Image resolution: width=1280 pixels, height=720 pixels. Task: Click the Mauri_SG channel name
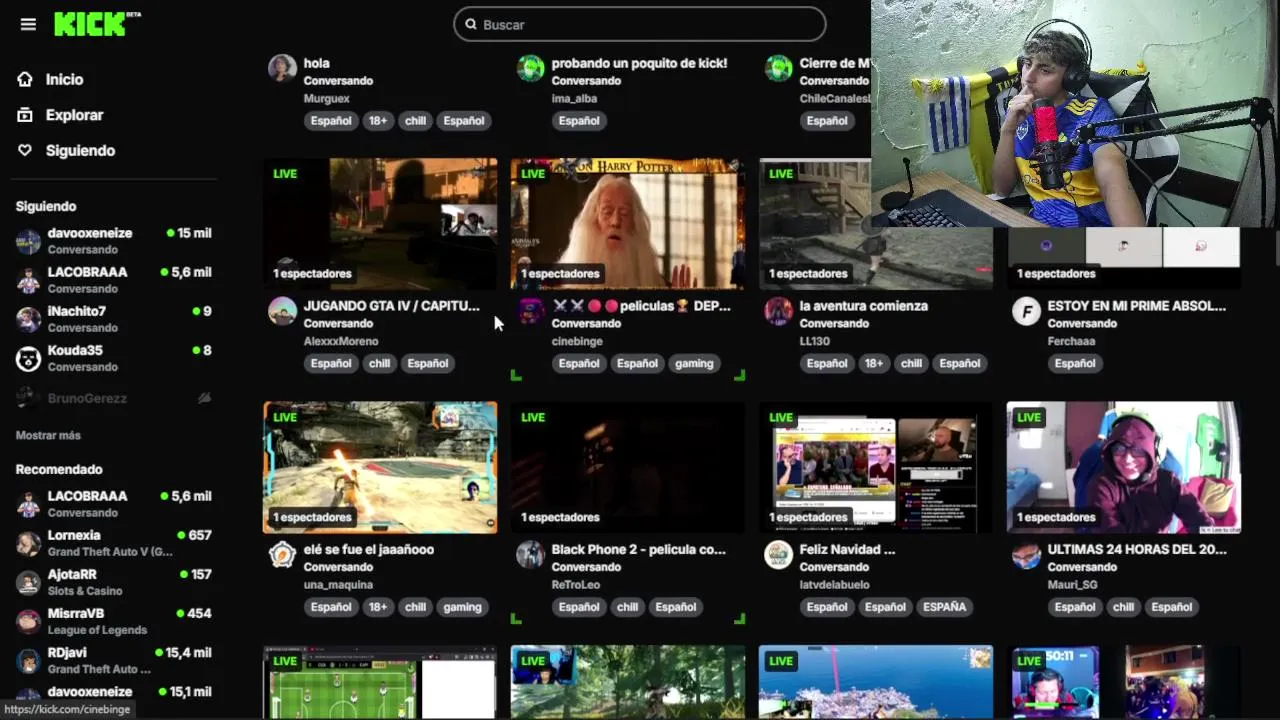coord(1072,585)
